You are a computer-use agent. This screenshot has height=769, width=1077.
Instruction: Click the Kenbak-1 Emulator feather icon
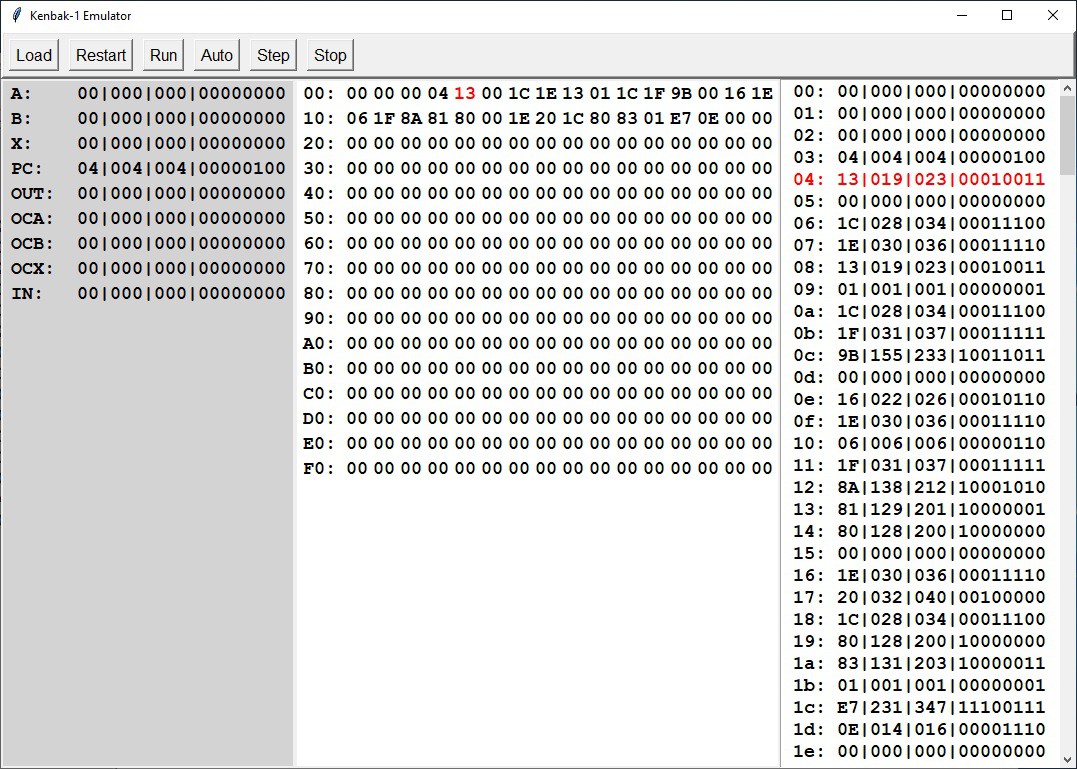(x=16, y=15)
